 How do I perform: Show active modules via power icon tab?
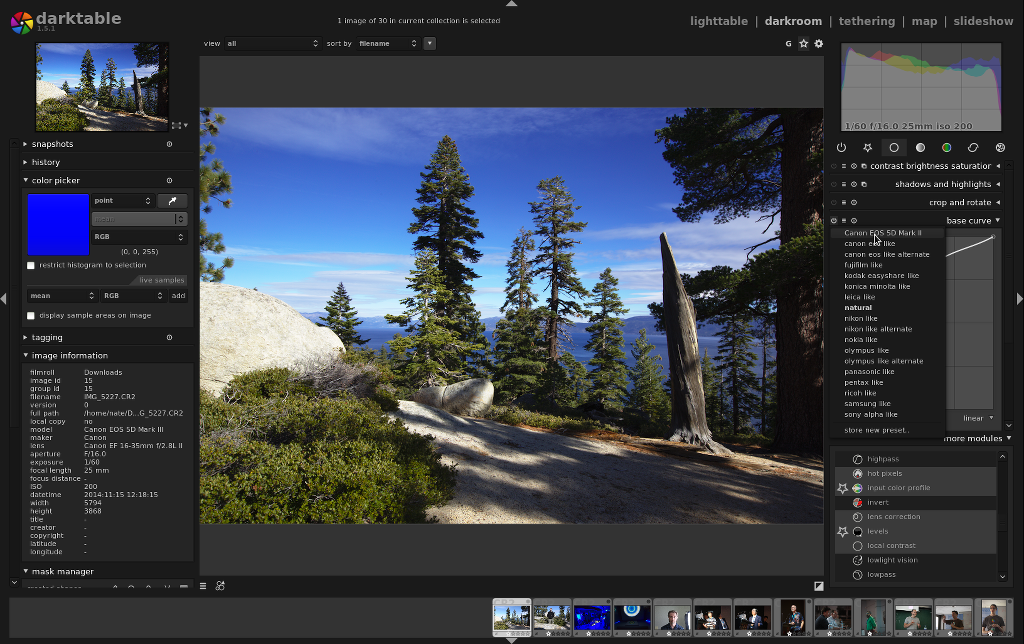(841, 147)
